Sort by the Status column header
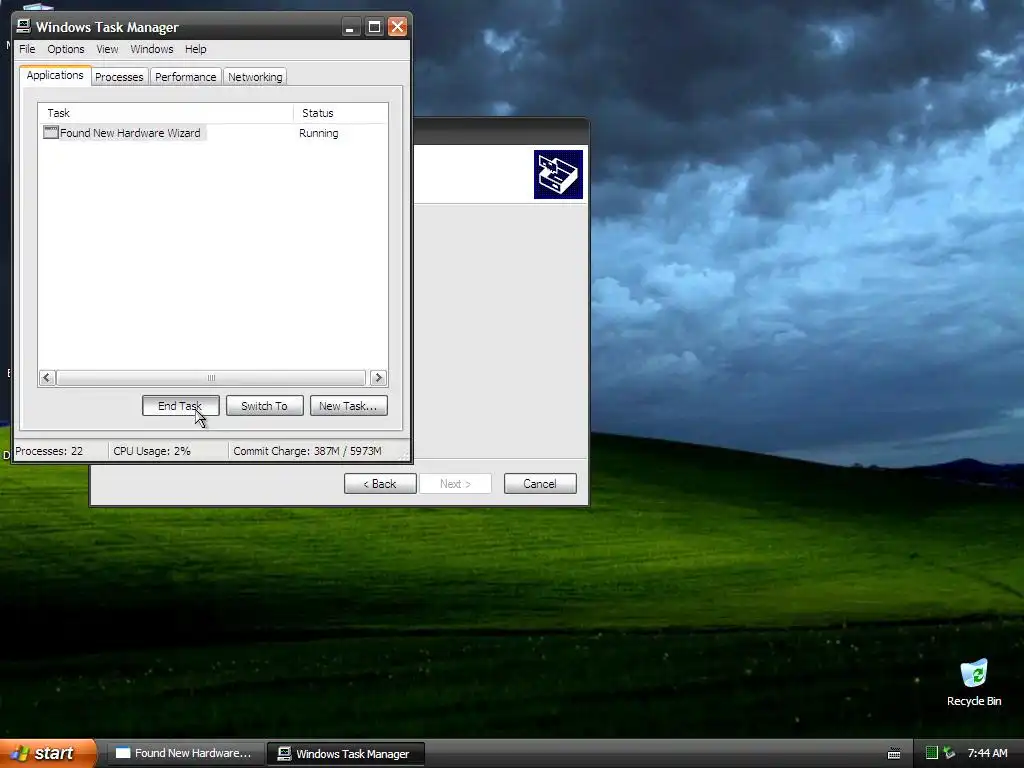The height and width of the screenshot is (768, 1024). [x=340, y=113]
